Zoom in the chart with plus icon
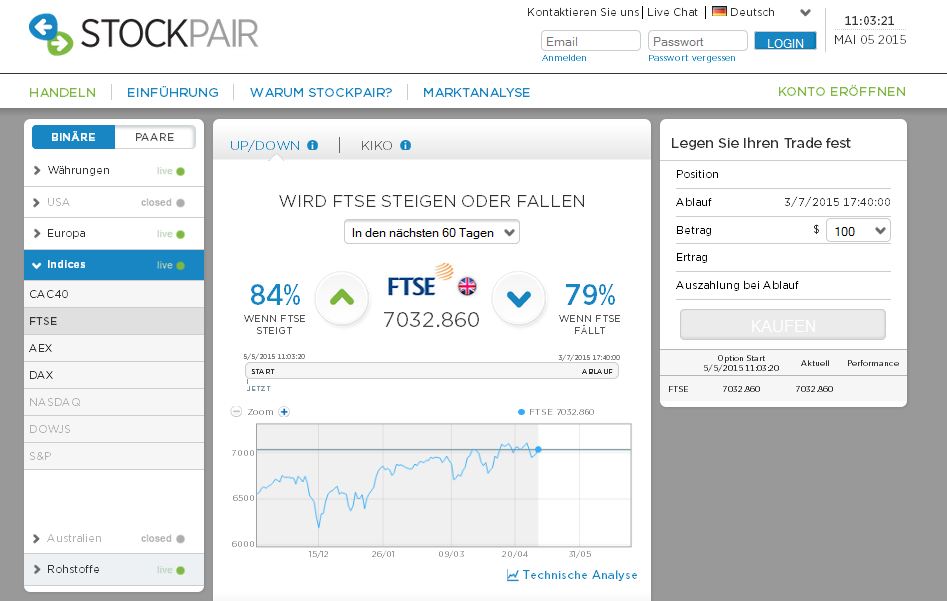947x601 pixels. (x=284, y=412)
